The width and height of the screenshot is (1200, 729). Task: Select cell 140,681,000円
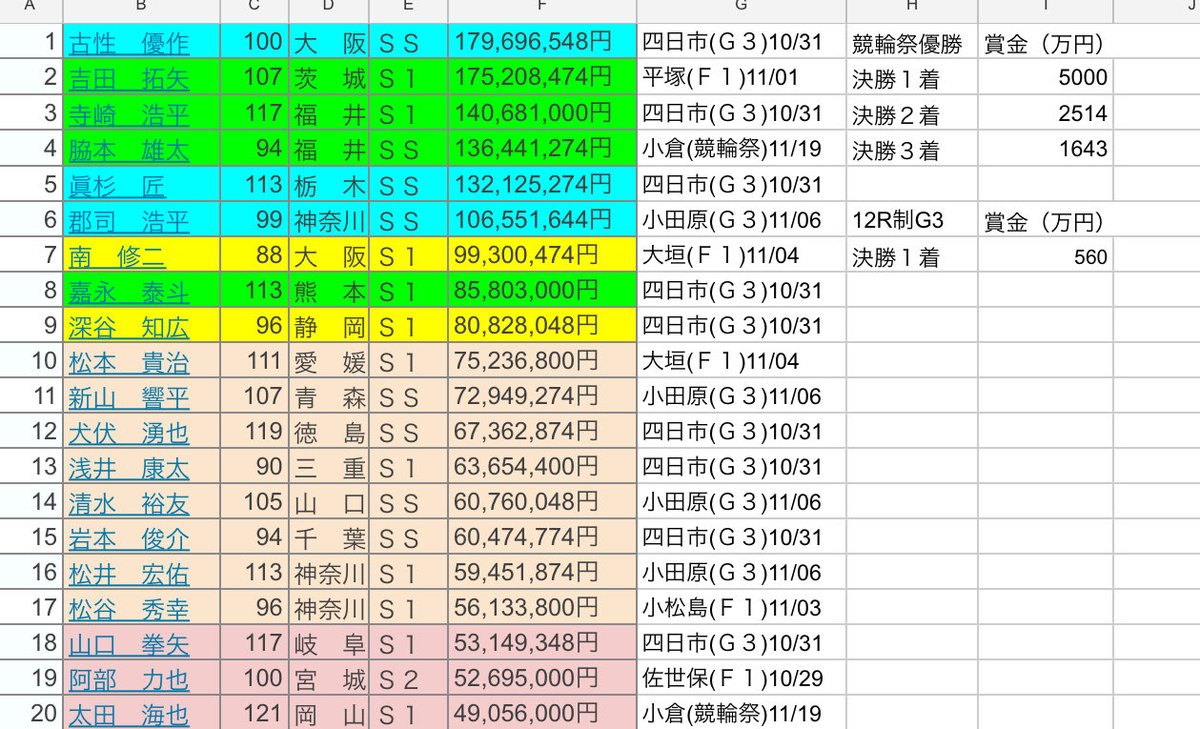[542, 114]
